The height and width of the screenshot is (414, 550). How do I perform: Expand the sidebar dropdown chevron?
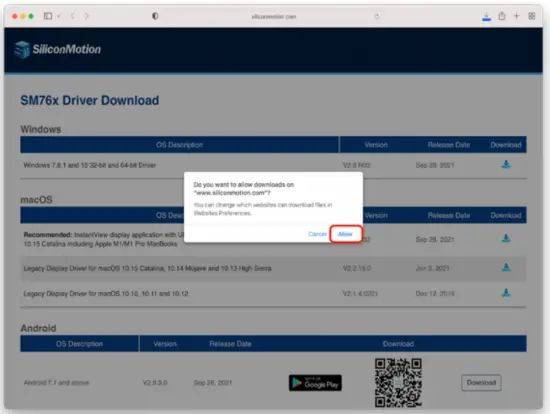pyautogui.click(x=58, y=16)
